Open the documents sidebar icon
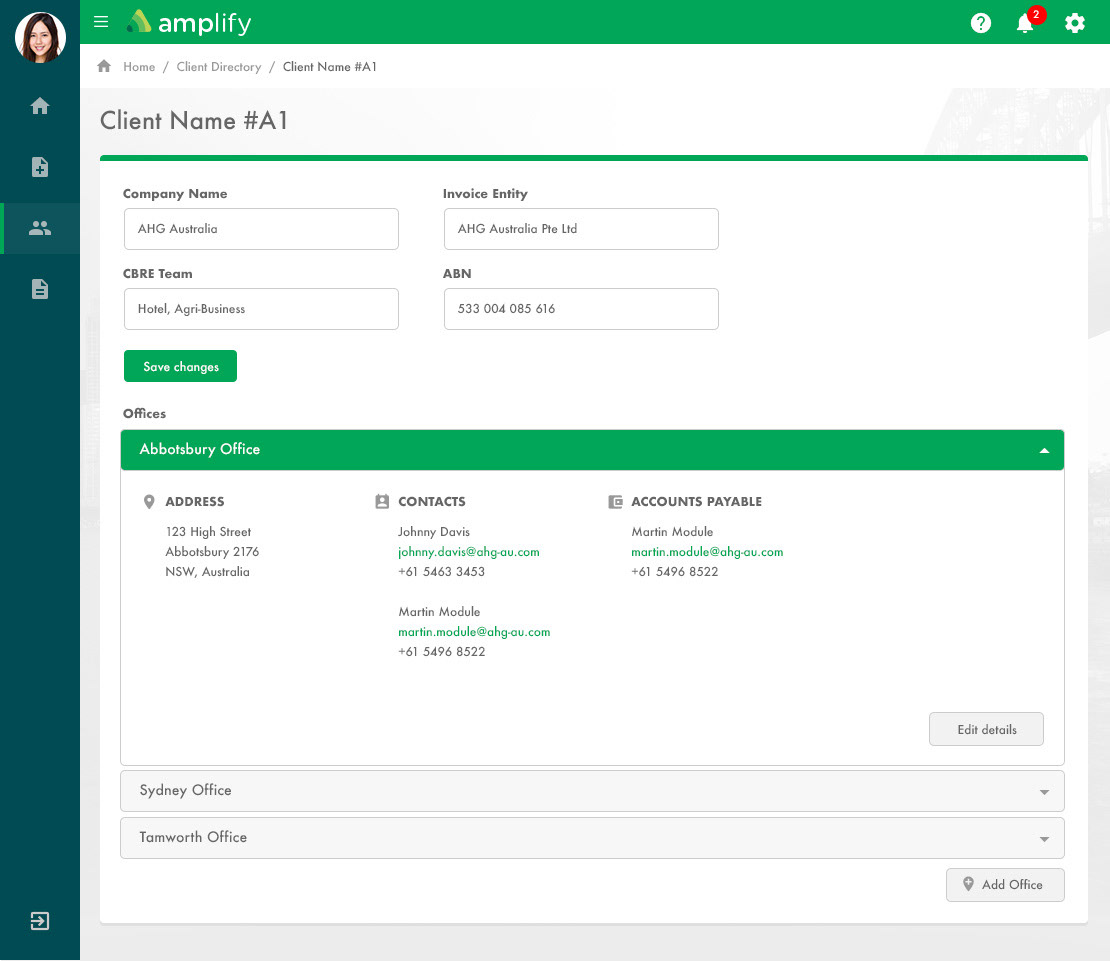Viewport: 1110px width, 961px height. (x=40, y=289)
